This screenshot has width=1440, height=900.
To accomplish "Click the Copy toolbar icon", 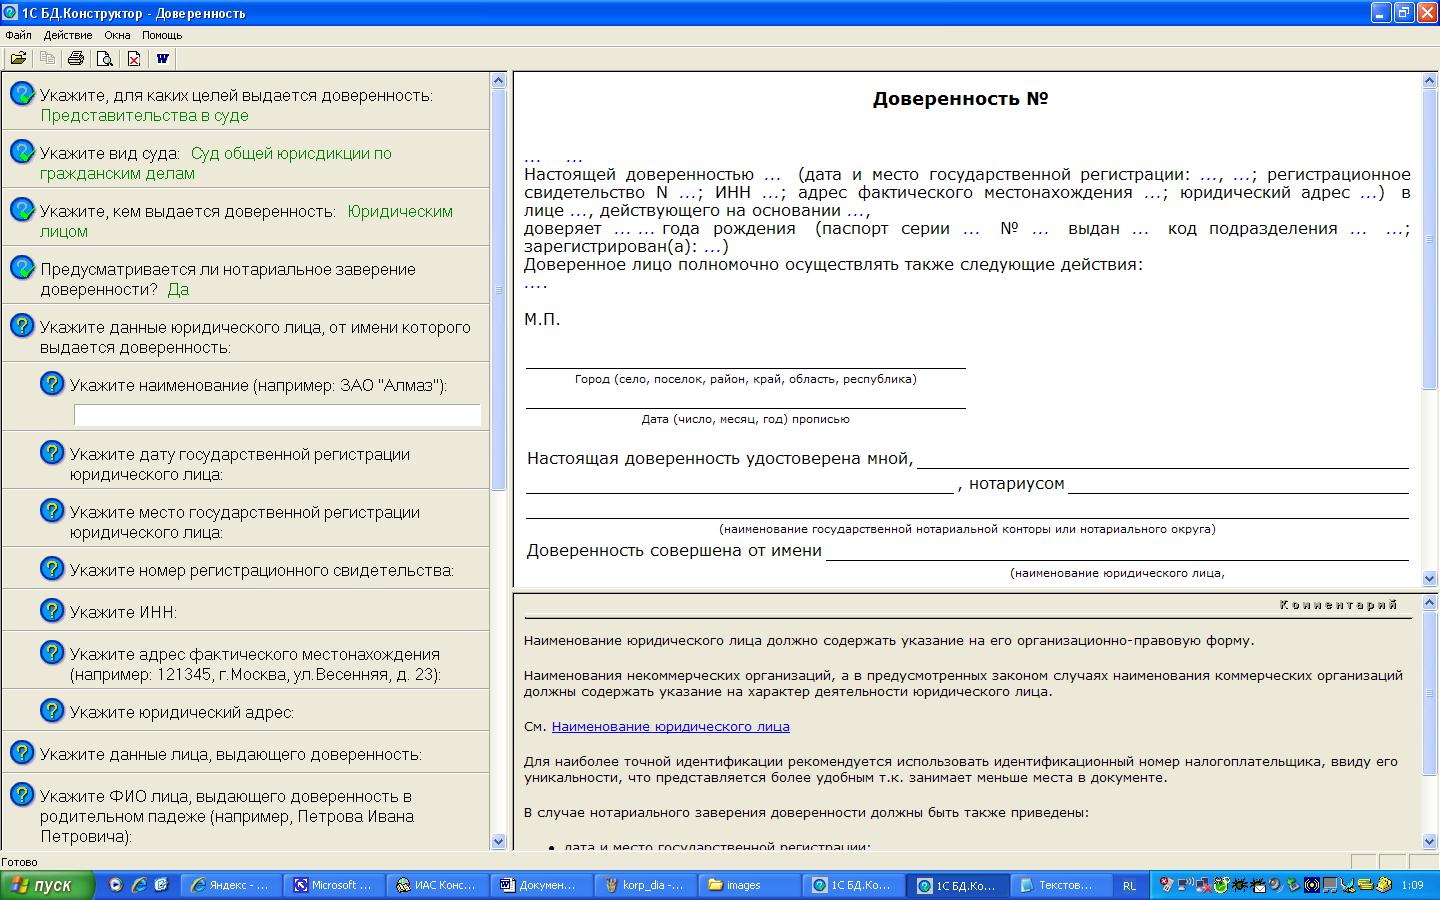I will pyautogui.click(x=47, y=58).
